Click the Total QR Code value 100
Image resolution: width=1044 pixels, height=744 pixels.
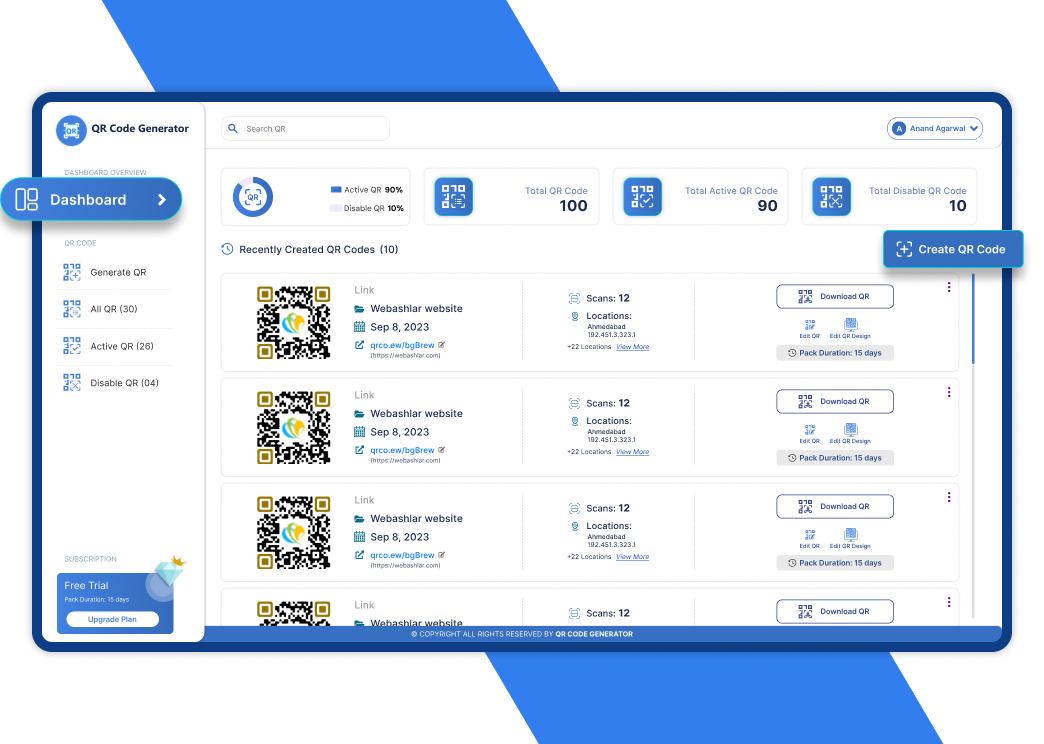(573, 206)
